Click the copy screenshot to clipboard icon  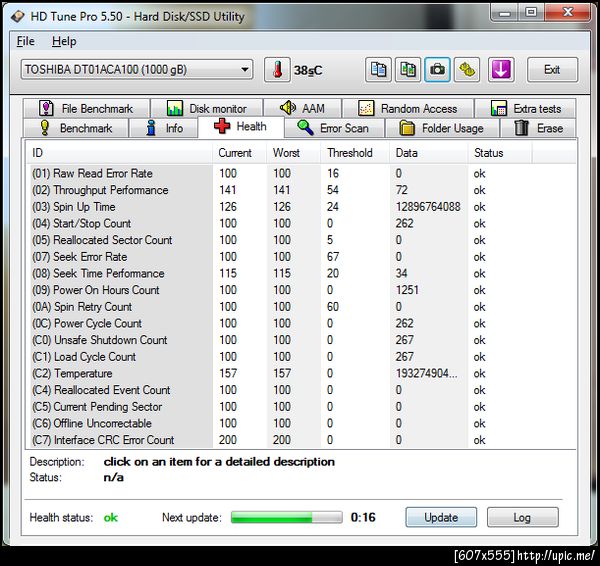pyautogui.click(x=408, y=70)
